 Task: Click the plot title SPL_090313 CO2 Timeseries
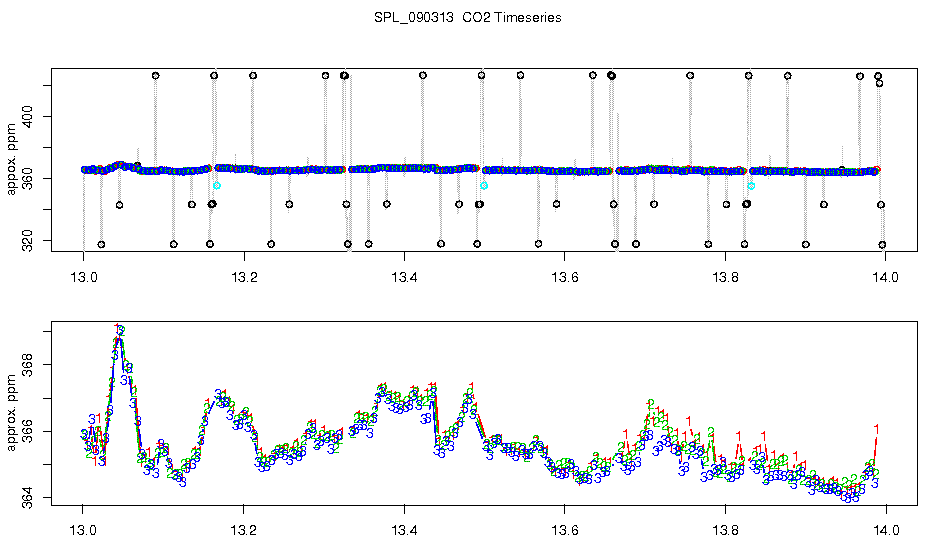[467, 18]
